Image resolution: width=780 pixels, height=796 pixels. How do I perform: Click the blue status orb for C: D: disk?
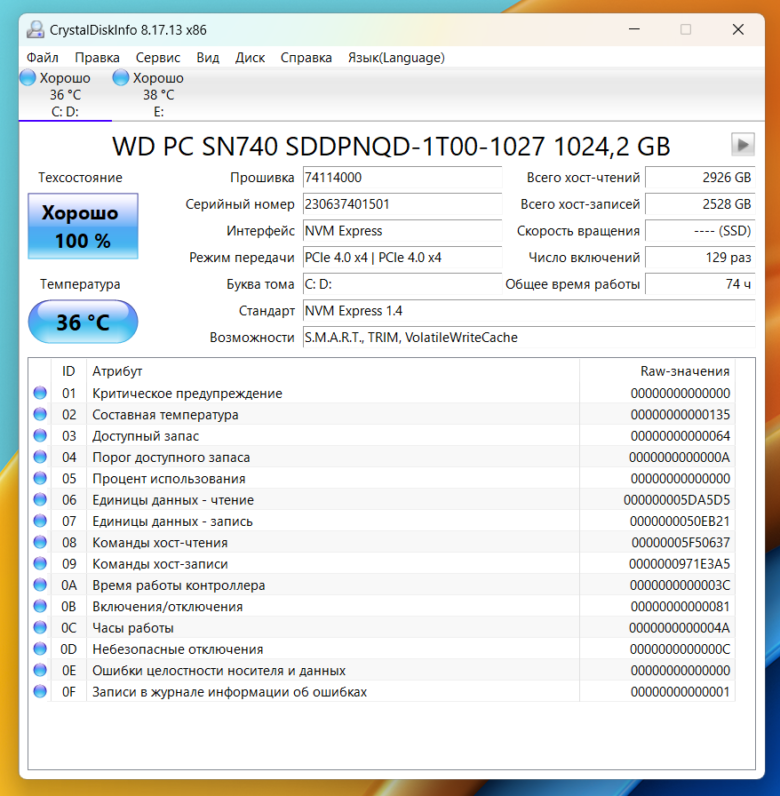(x=28, y=78)
